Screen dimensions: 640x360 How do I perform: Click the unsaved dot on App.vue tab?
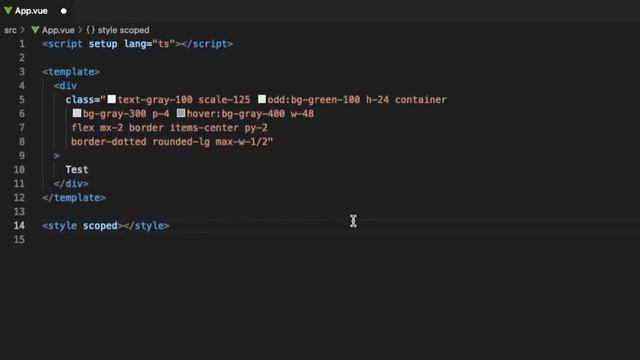click(64, 11)
